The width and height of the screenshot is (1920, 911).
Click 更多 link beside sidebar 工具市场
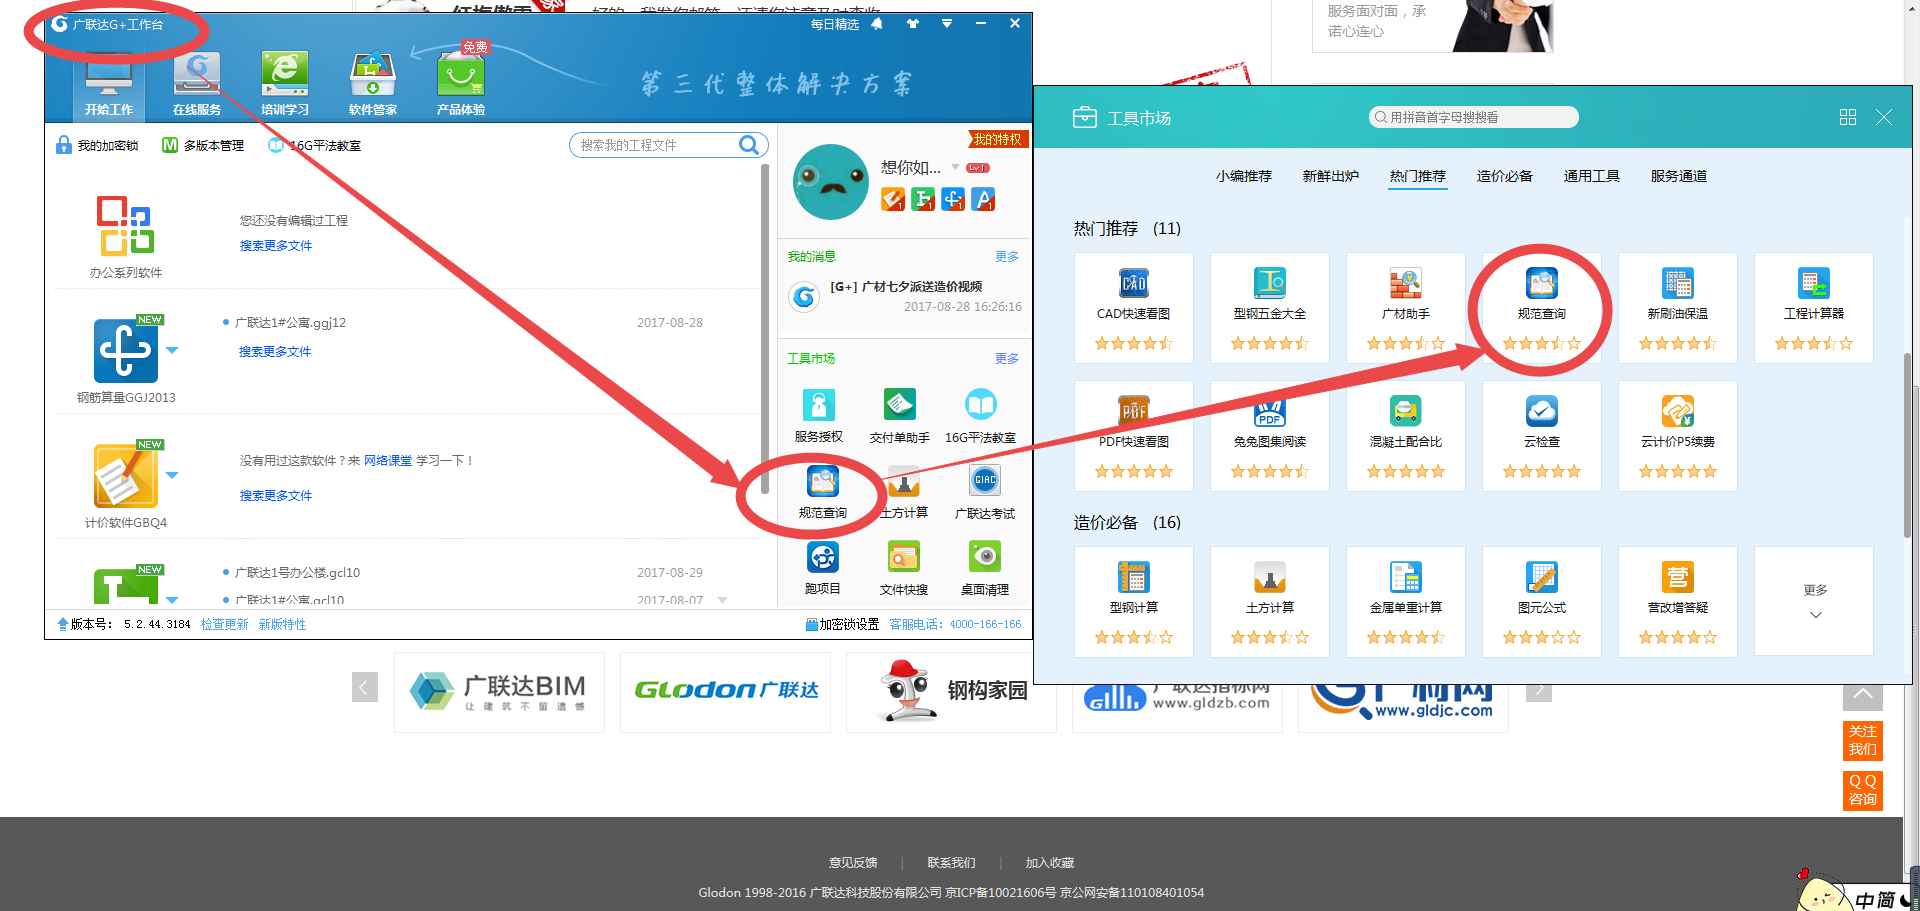(x=1007, y=359)
